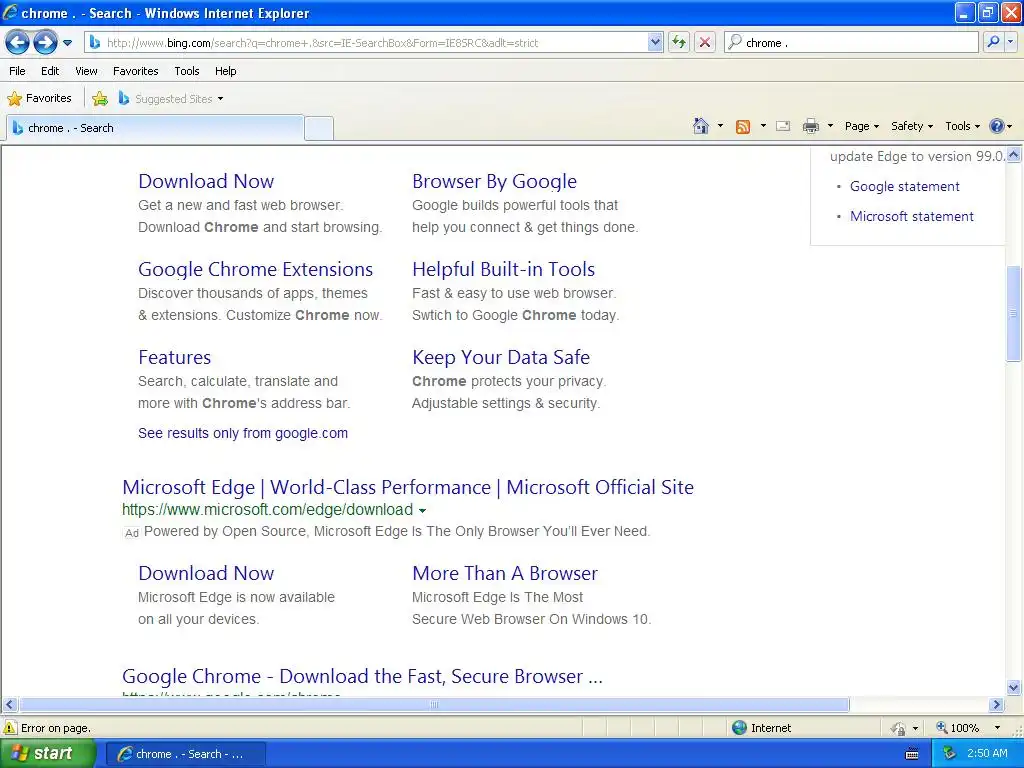Click the 'Google statement' link
Image resolution: width=1024 pixels, height=768 pixels.
[904, 186]
